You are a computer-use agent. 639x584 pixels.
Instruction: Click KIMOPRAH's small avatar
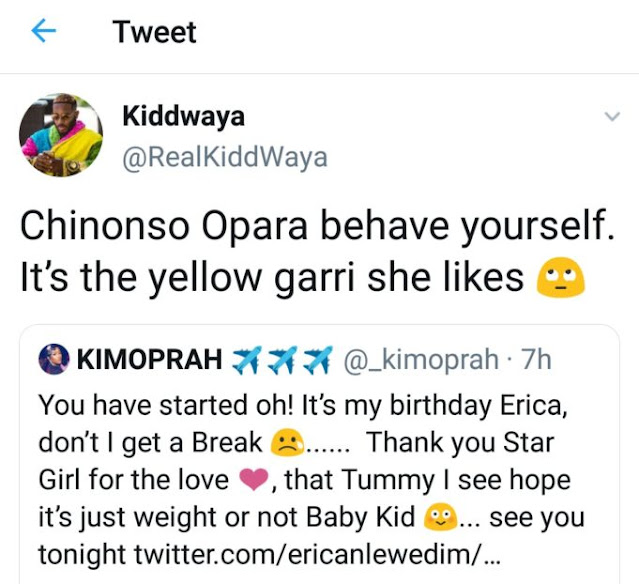coord(54,359)
